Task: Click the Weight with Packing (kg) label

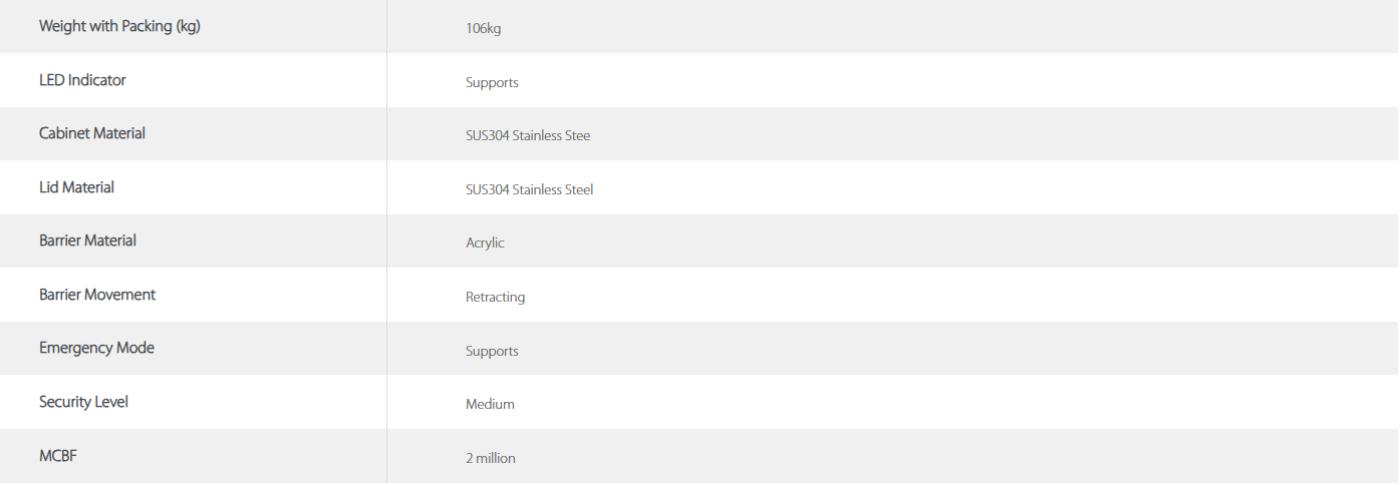Action: coord(119,26)
